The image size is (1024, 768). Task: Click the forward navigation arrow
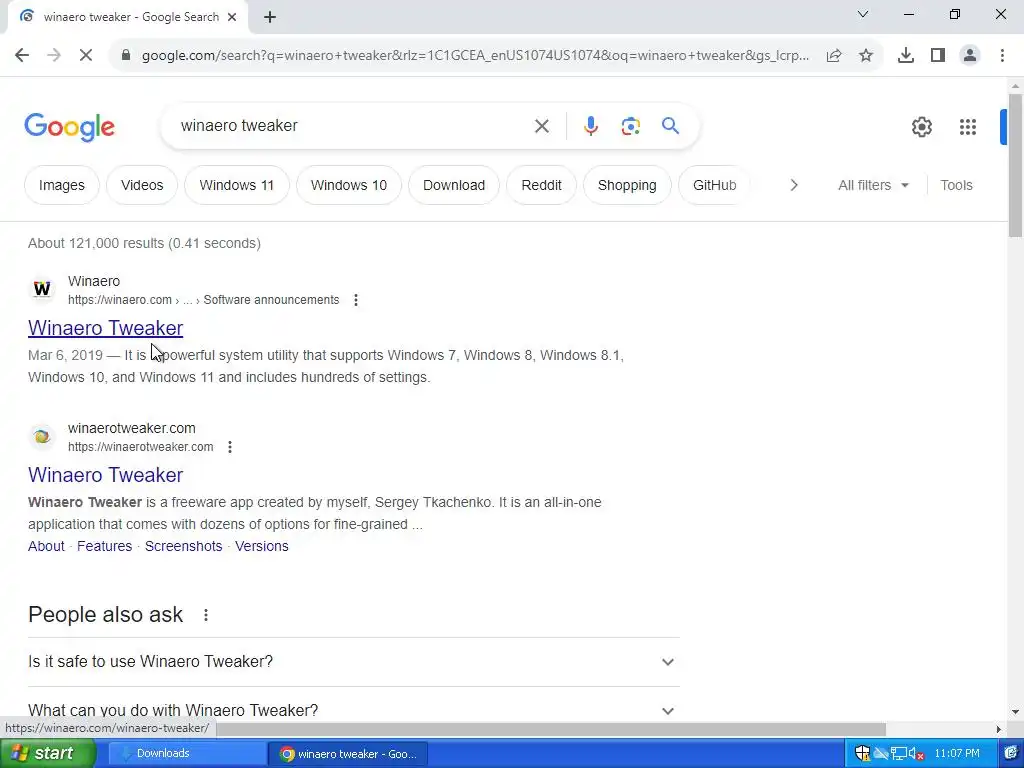(x=54, y=56)
